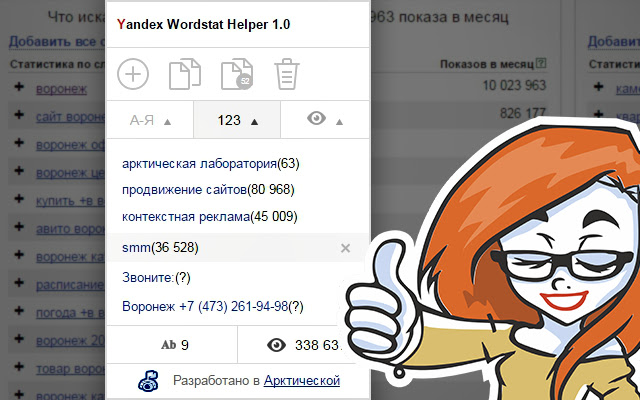Add сайт воронеж row with plus icon
Image resolution: width=640 pixels, height=400 pixels.
pyautogui.click(x=19, y=115)
